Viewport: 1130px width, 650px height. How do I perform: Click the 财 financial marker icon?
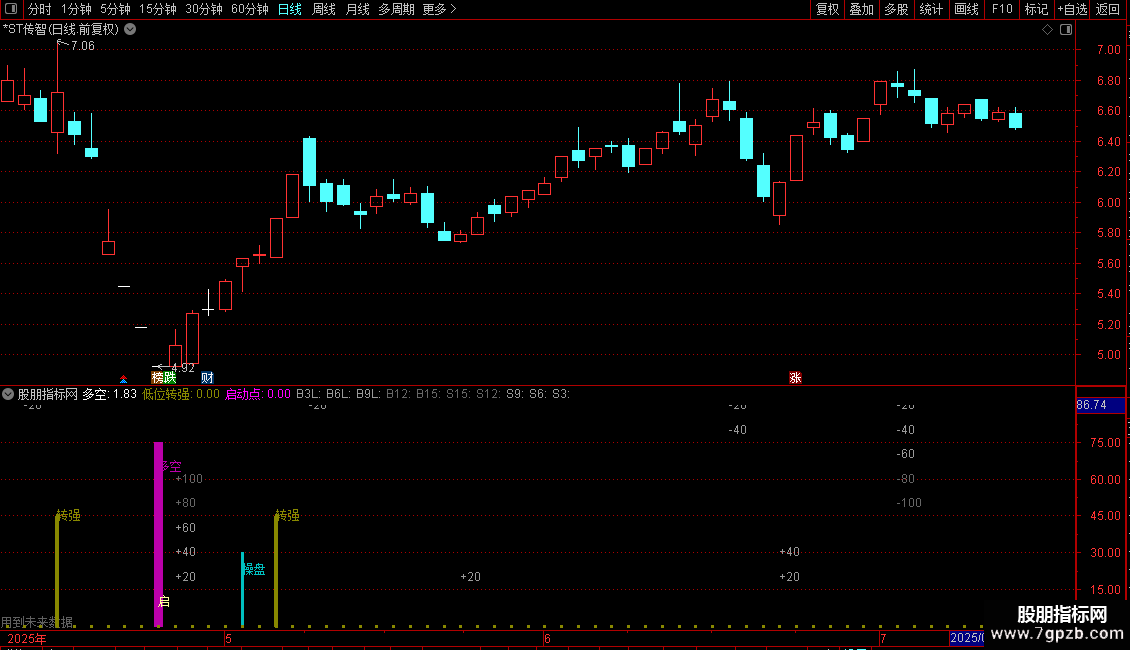click(208, 378)
